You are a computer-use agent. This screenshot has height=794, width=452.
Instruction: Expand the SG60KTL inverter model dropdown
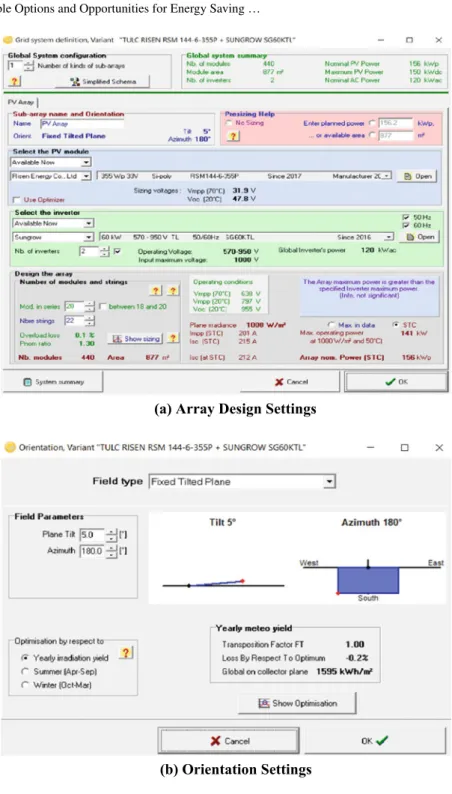tap(389, 237)
